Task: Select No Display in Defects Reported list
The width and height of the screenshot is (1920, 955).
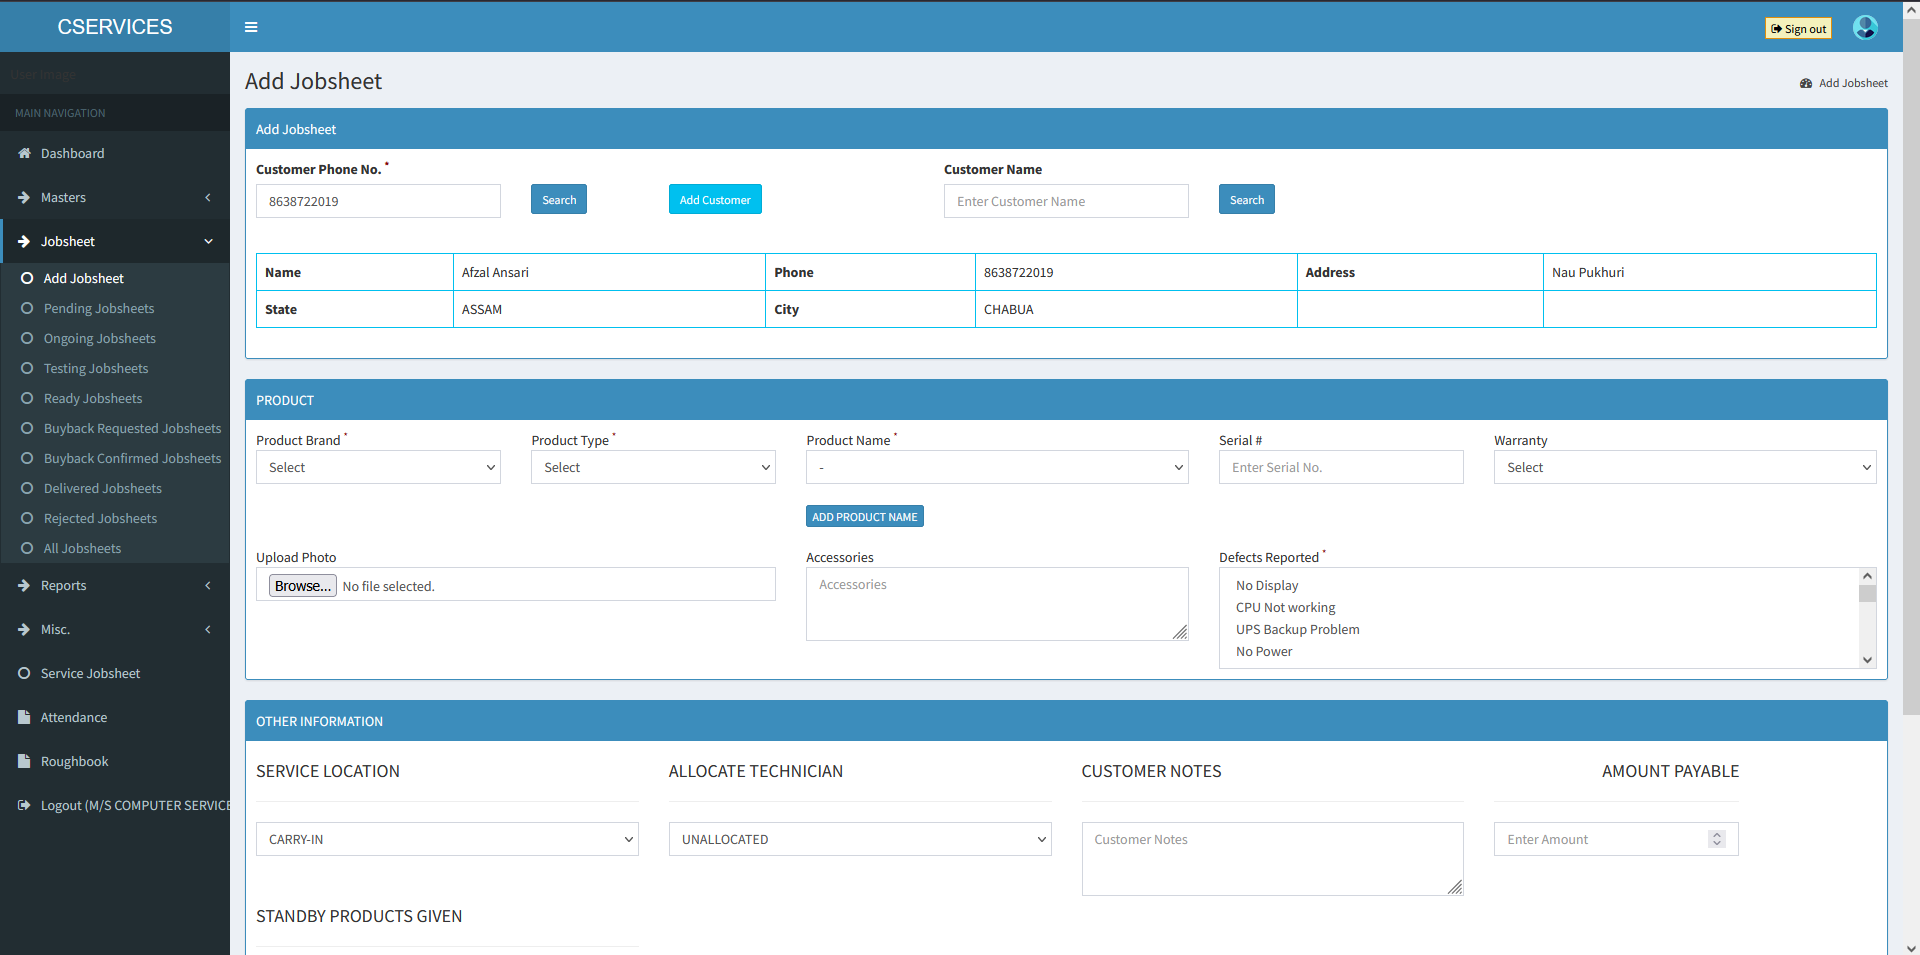Action: click(1267, 585)
